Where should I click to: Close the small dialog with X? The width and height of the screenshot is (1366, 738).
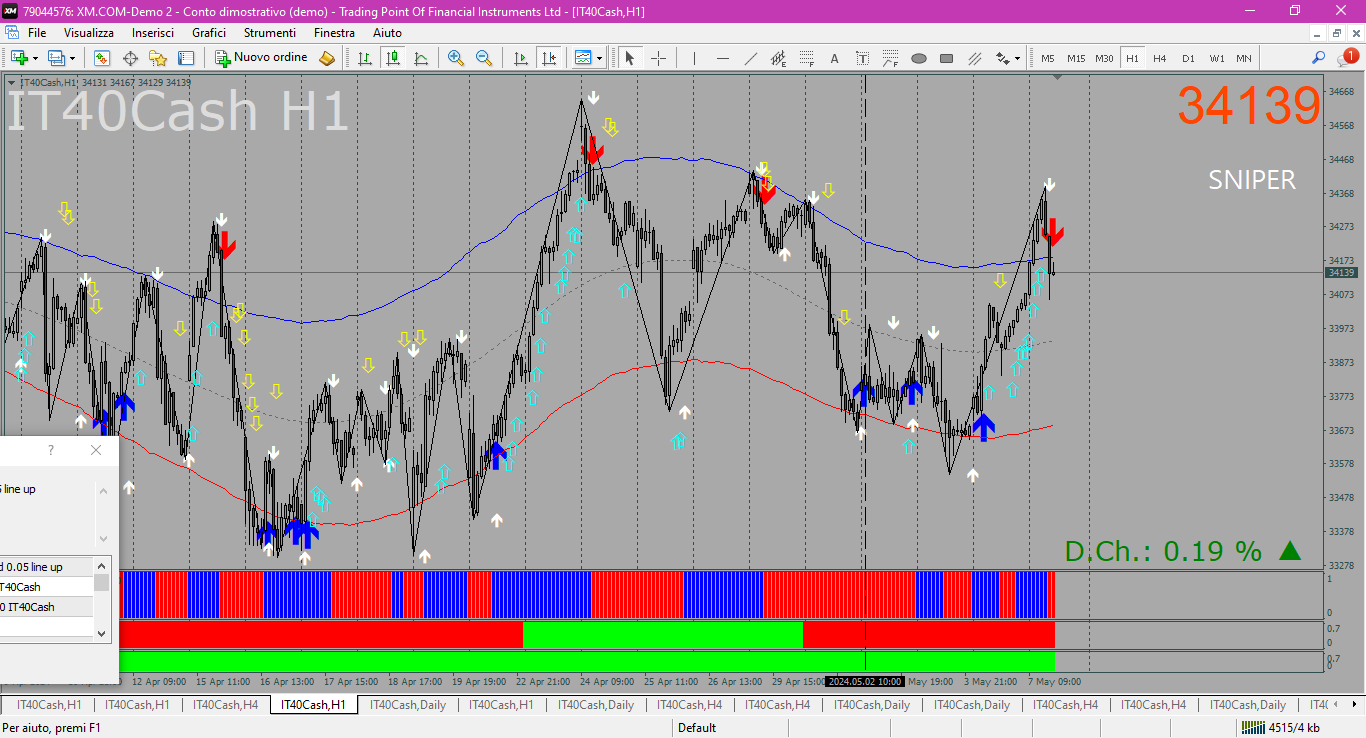click(96, 451)
